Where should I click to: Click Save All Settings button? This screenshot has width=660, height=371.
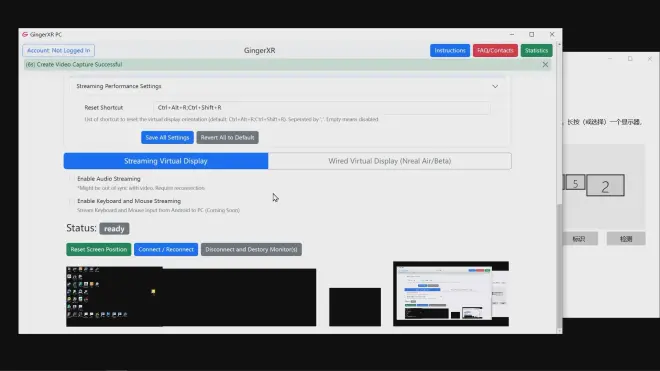[x=167, y=137]
